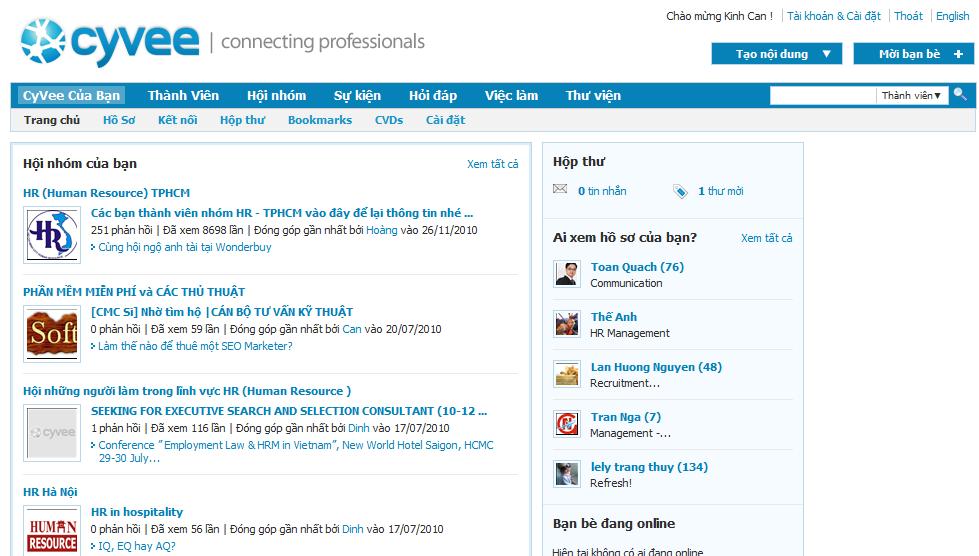Switch language to English
The width and height of the screenshot is (979, 556).
(x=952, y=16)
